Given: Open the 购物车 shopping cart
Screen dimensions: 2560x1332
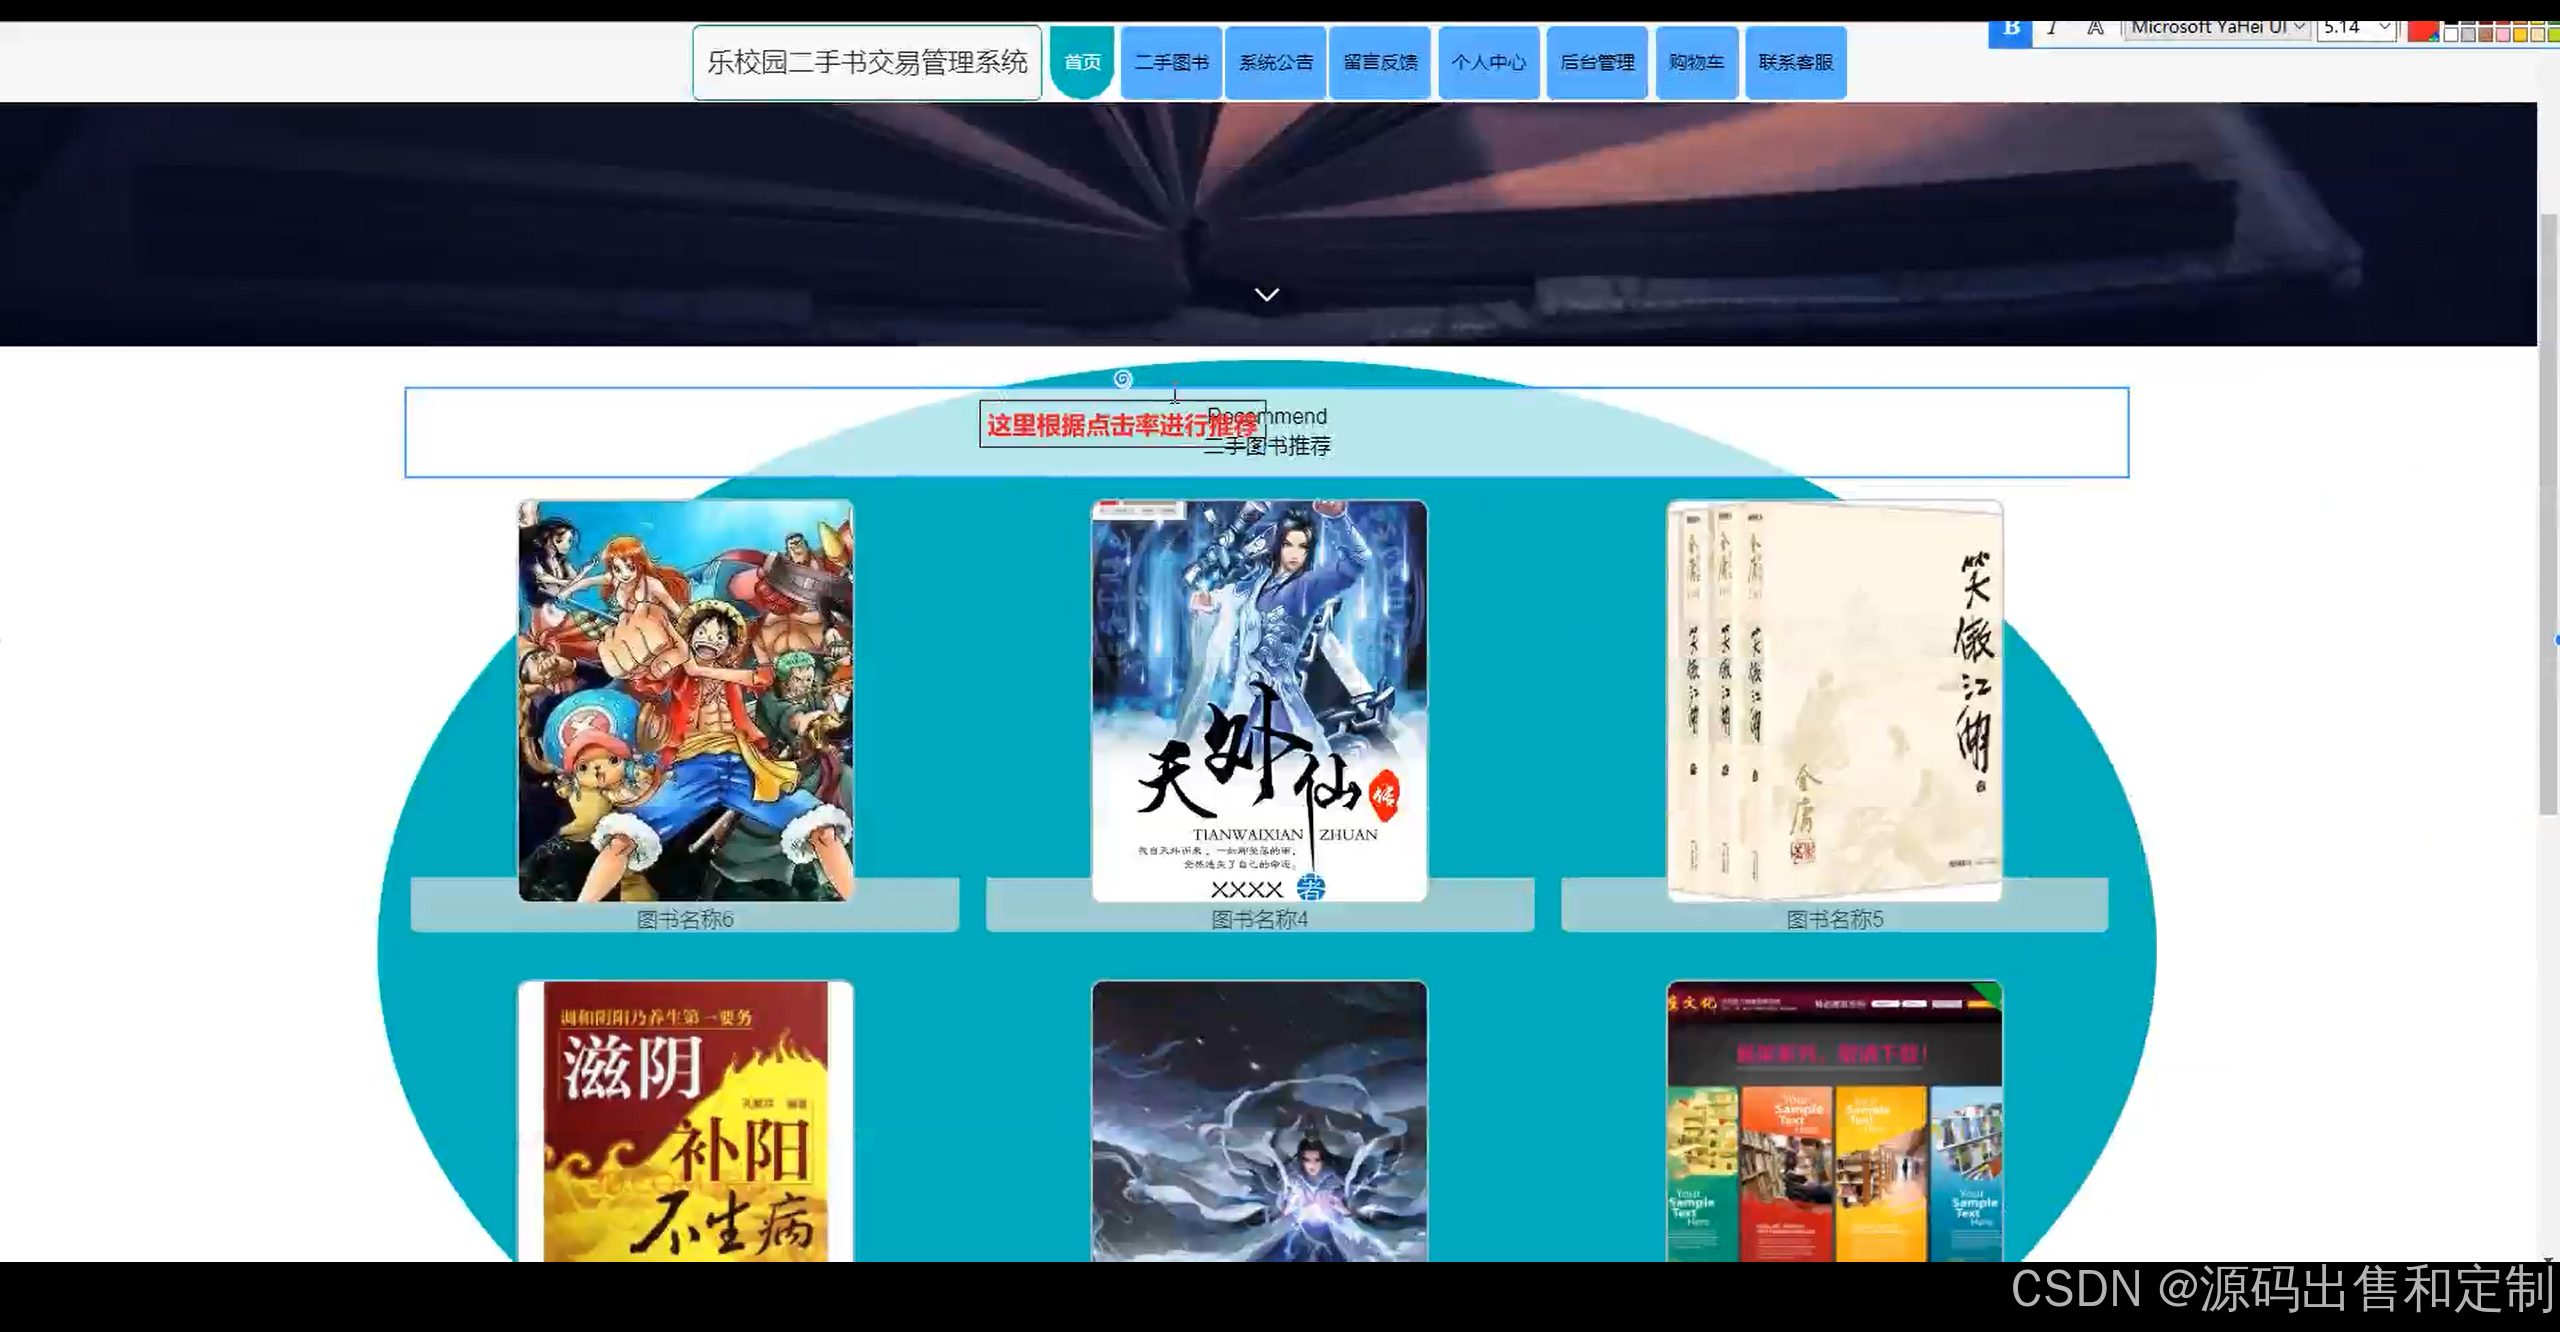Looking at the screenshot, I should pyautogui.click(x=1696, y=62).
